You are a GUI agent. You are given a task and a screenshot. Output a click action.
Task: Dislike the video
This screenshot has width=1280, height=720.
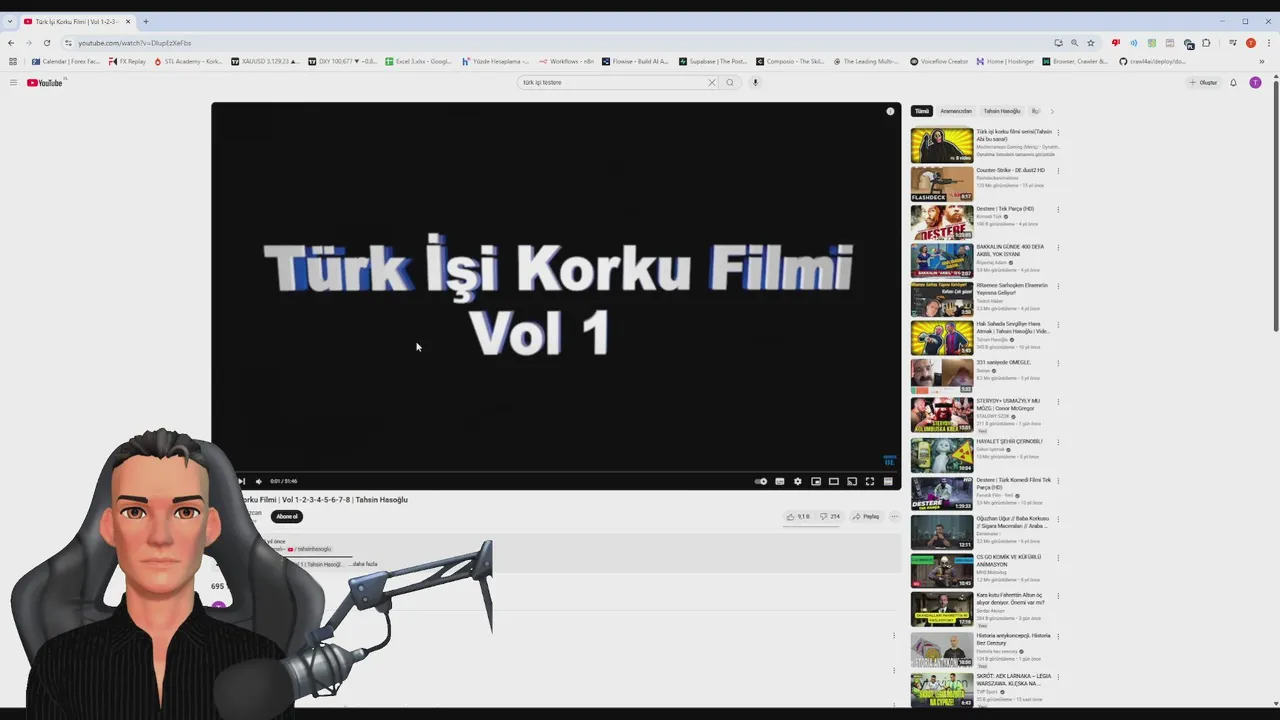830,517
